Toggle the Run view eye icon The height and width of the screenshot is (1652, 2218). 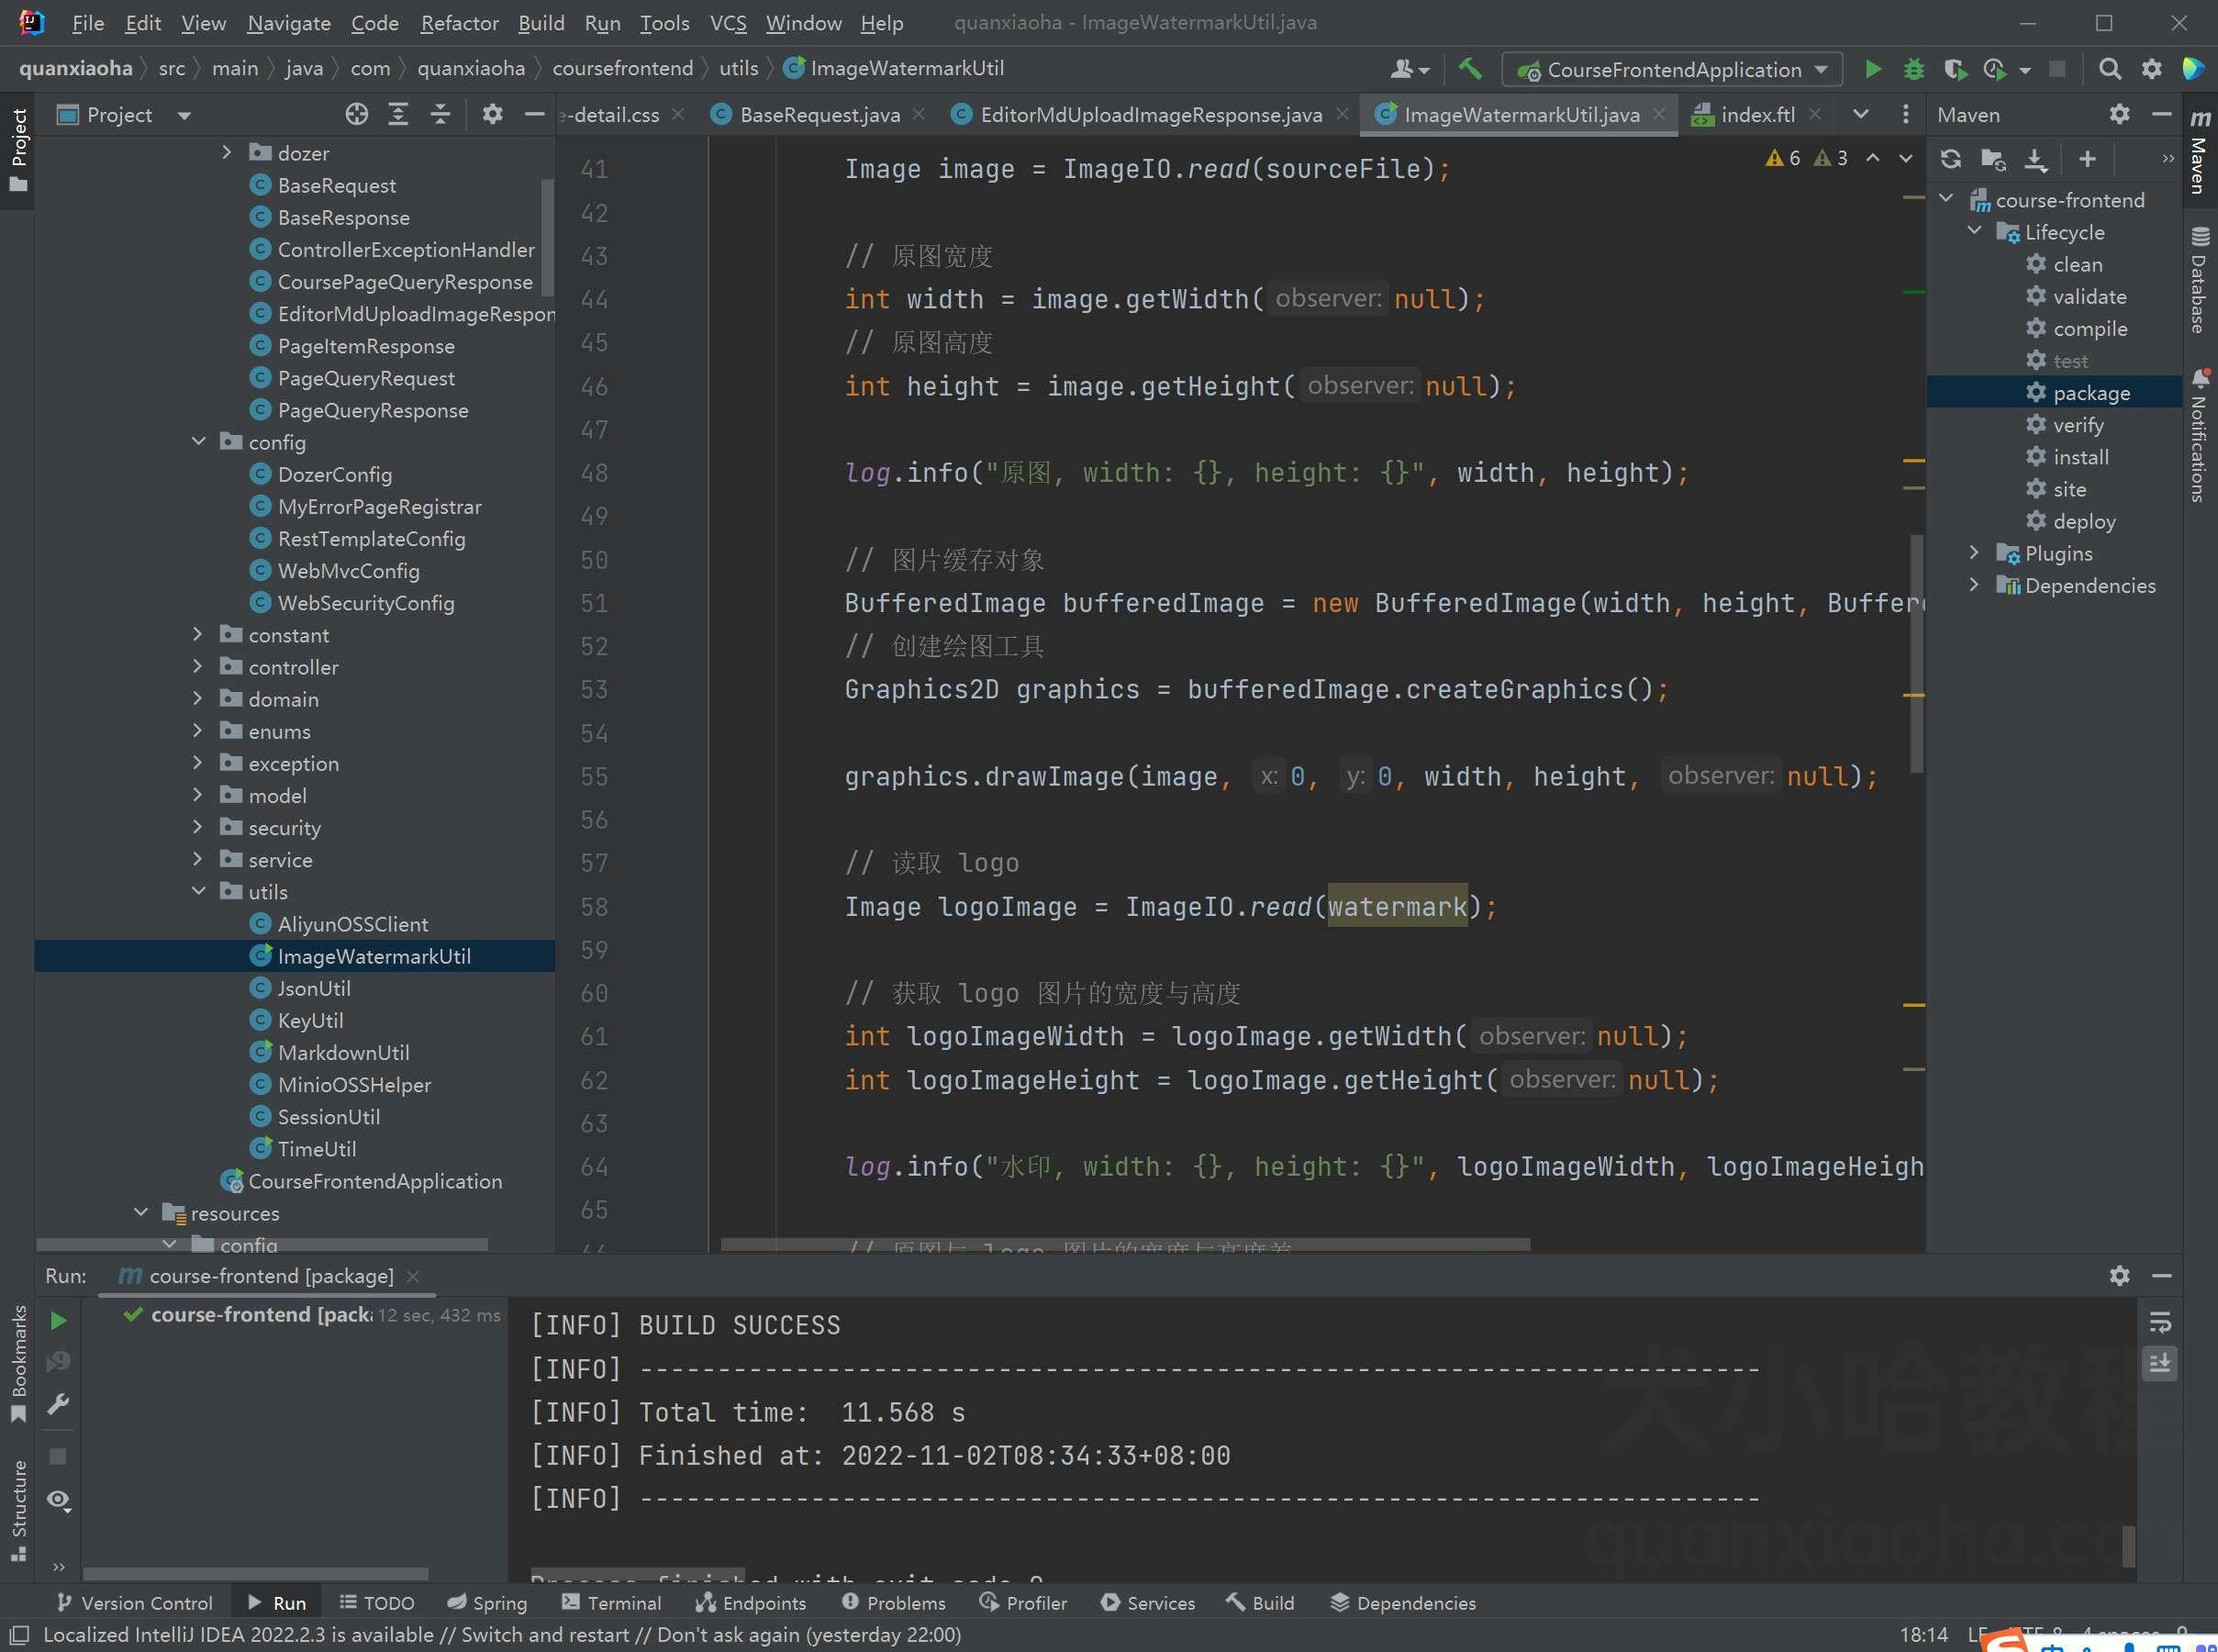point(58,1499)
